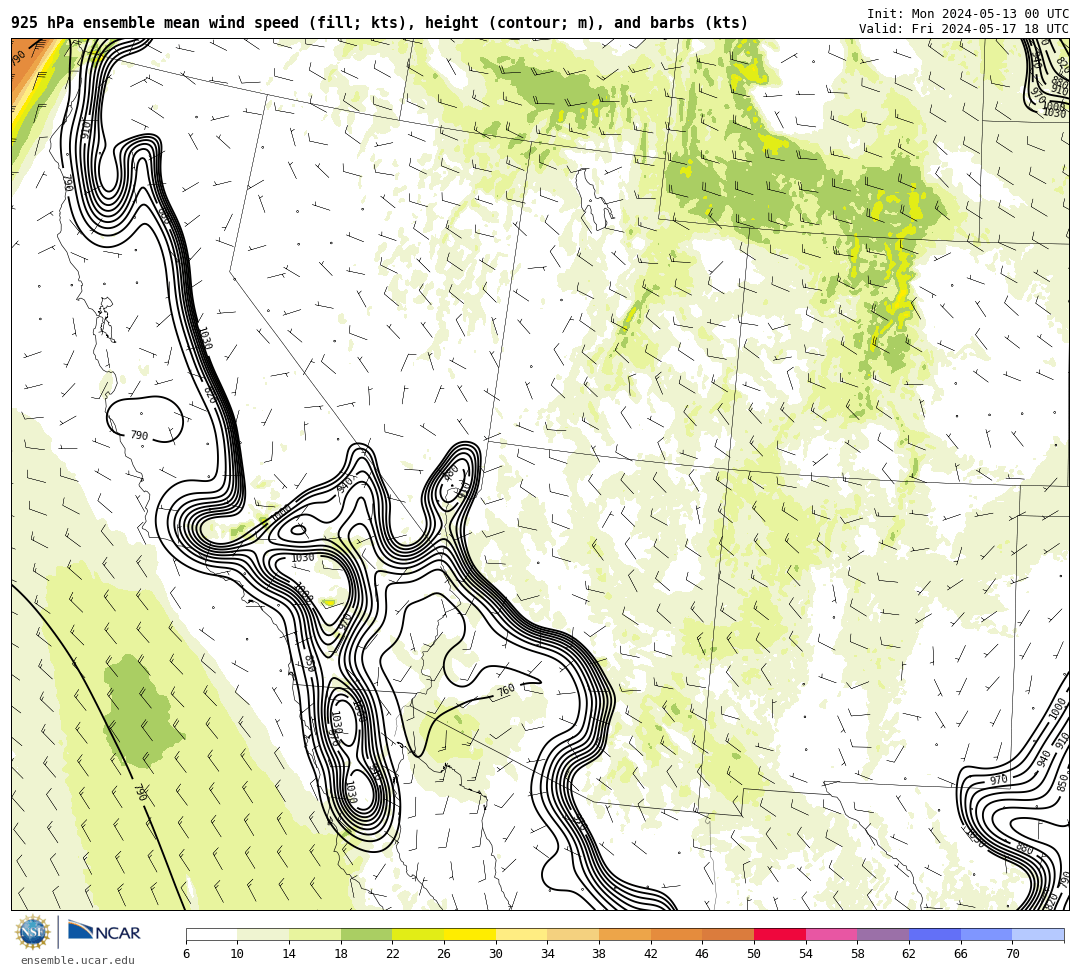
Task: Click the colorbar tick label '34'
Action: tap(547, 954)
